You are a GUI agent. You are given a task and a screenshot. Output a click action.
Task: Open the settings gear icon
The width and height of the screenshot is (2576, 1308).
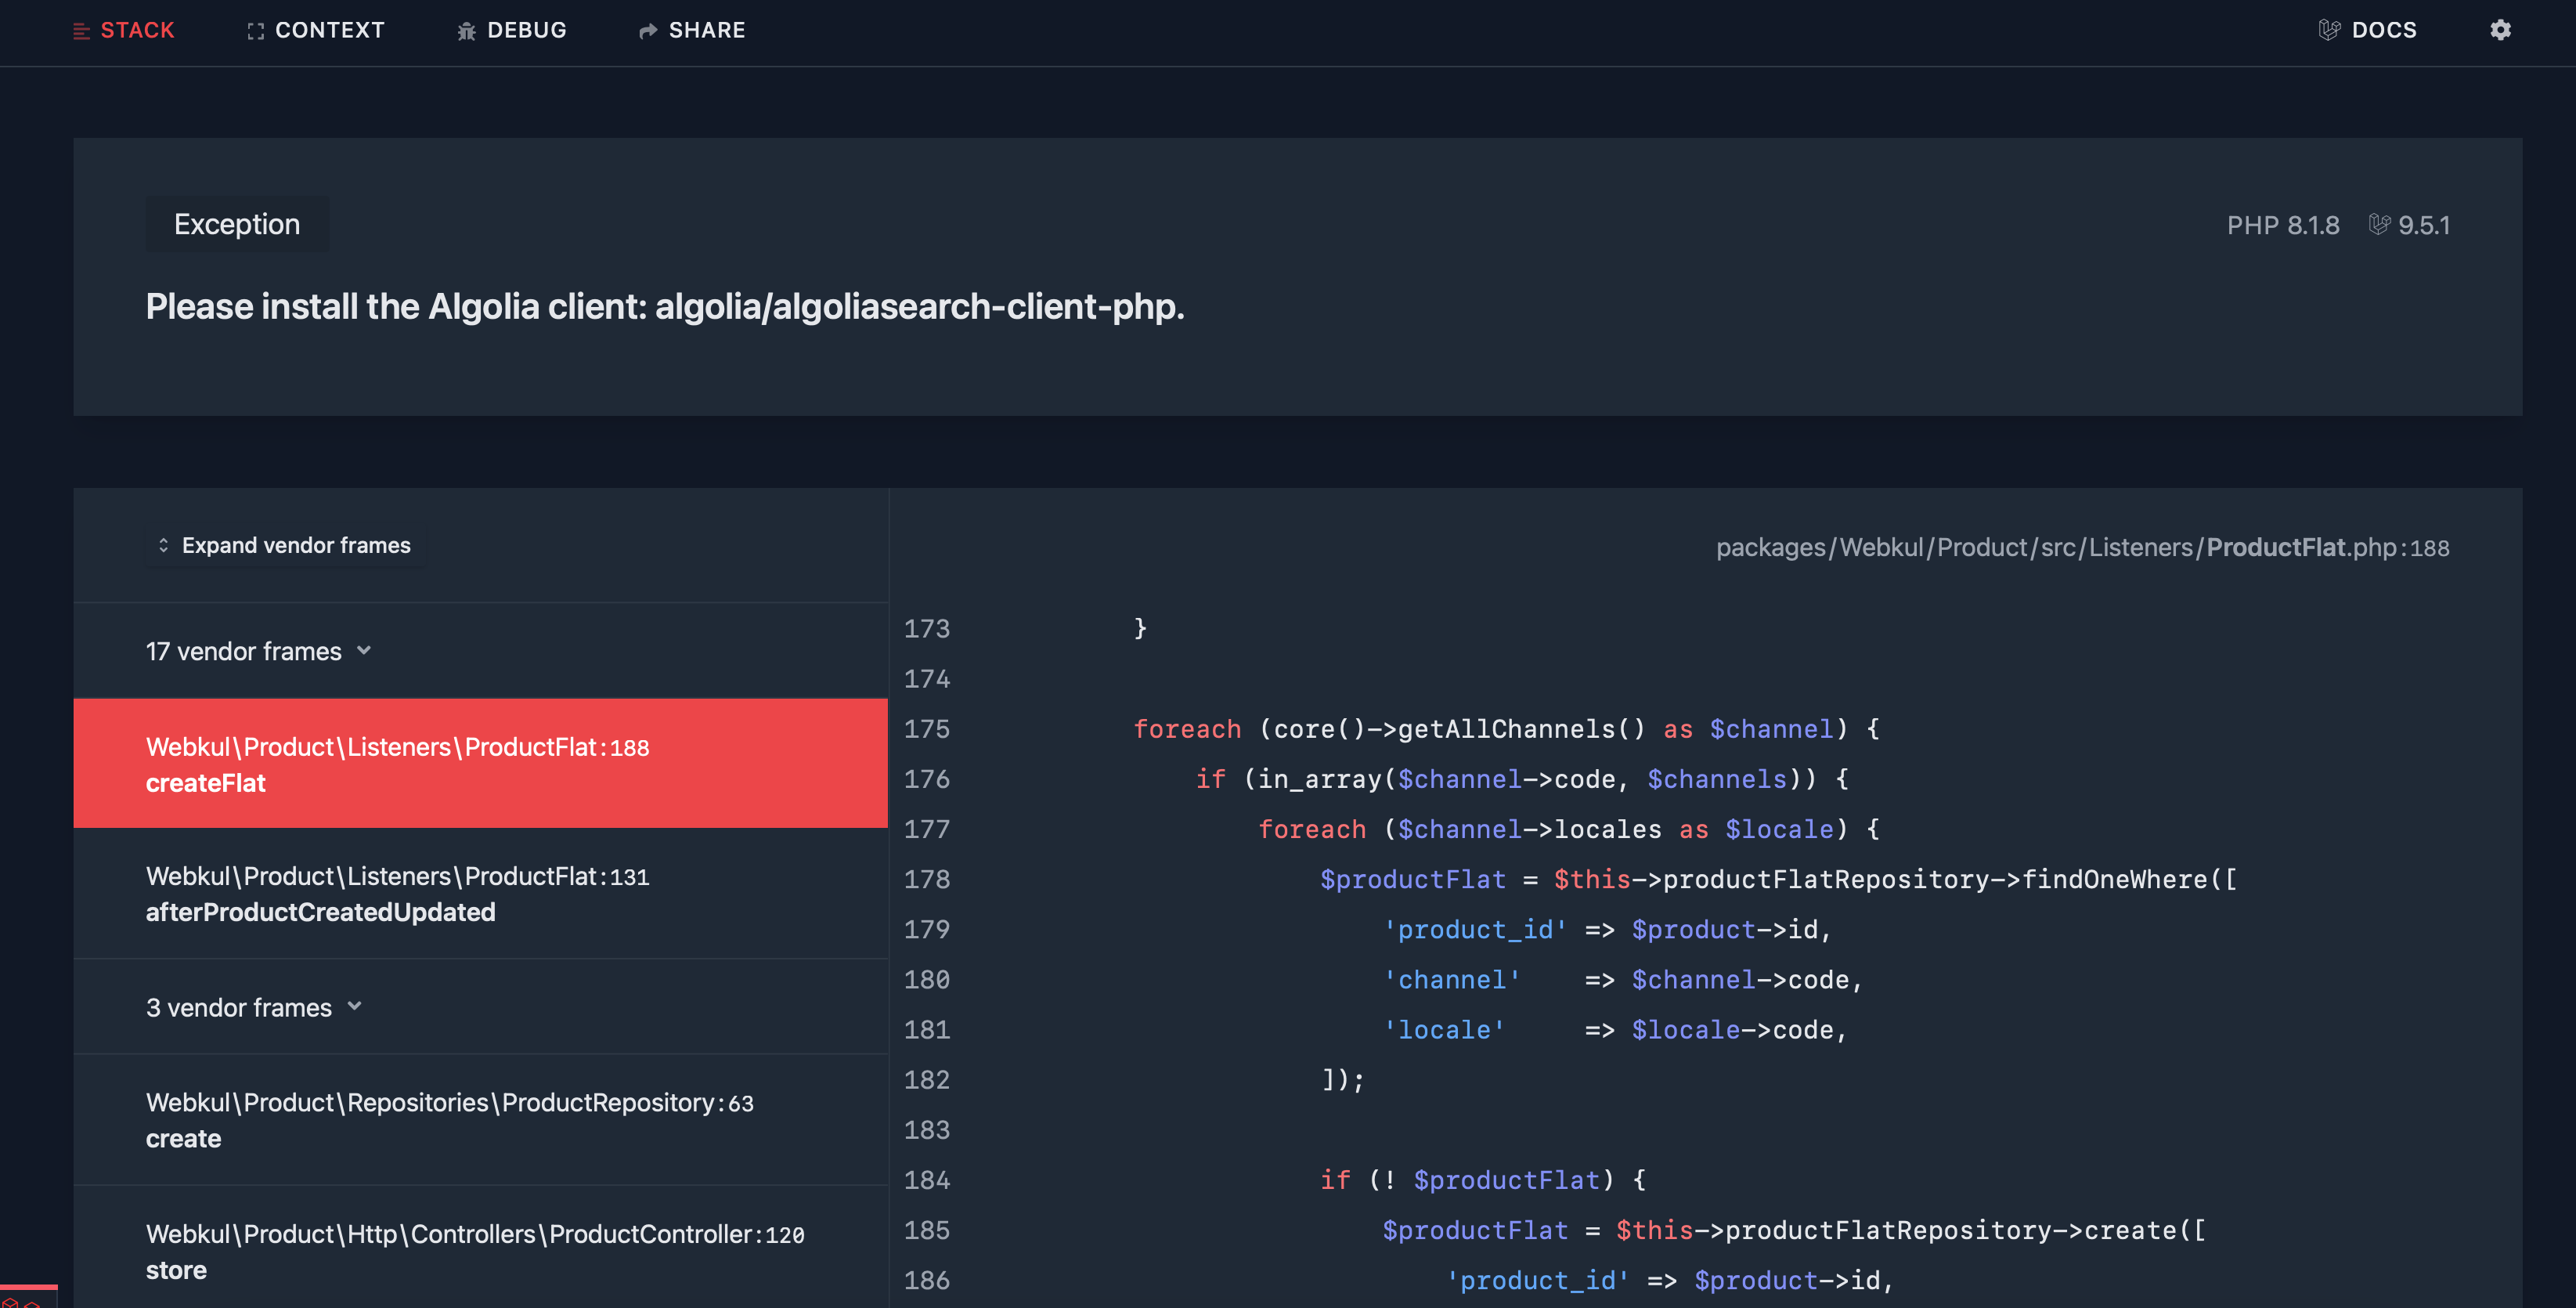tap(2500, 30)
